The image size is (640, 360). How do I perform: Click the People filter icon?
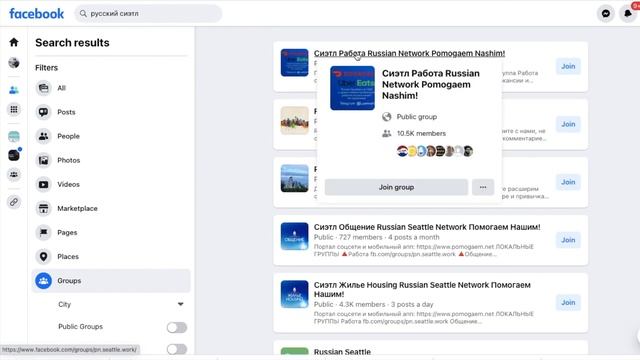[43, 136]
